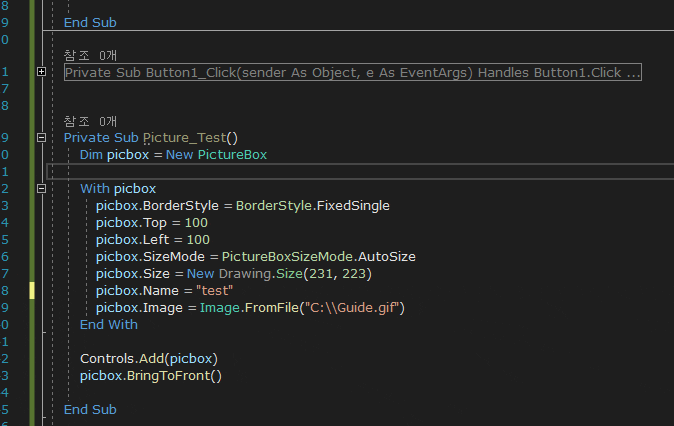Click the Controls.Add(picbox) statement
Image resolution: width=674 pixels, height=426 pixels.
click(x=149, y=359)
